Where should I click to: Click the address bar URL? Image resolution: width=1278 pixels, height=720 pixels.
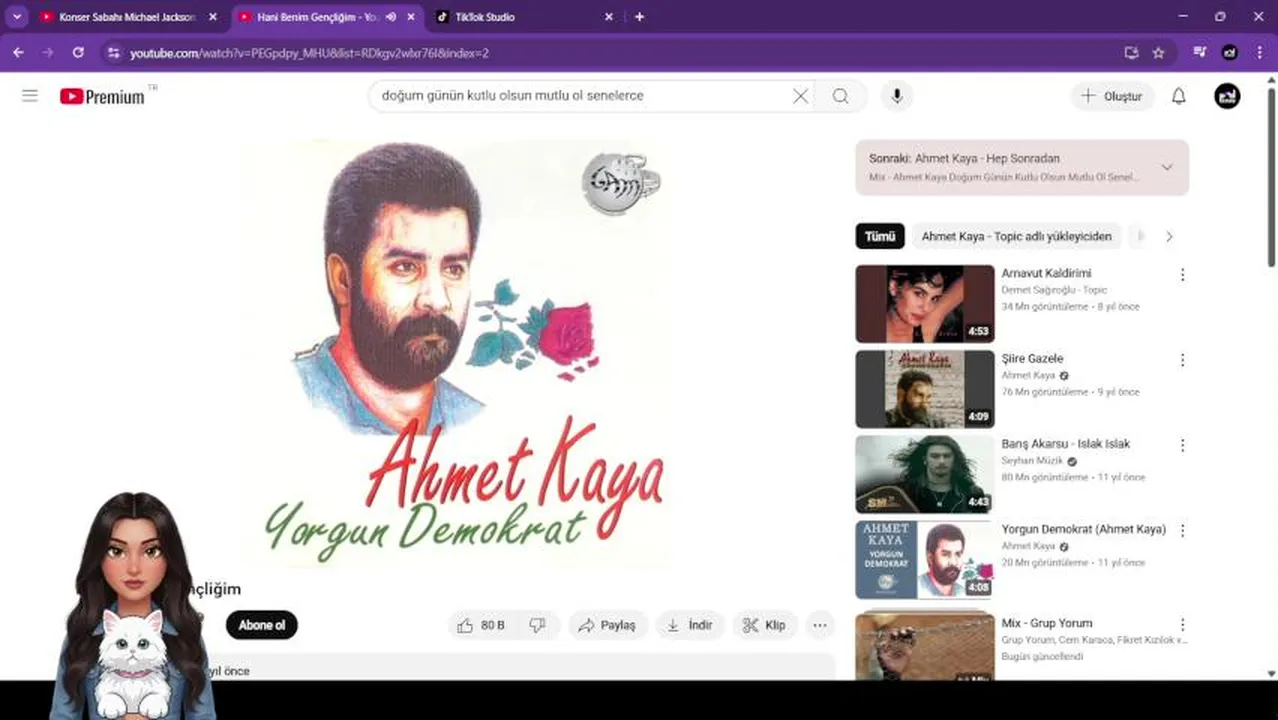click(x=309, y=53)
